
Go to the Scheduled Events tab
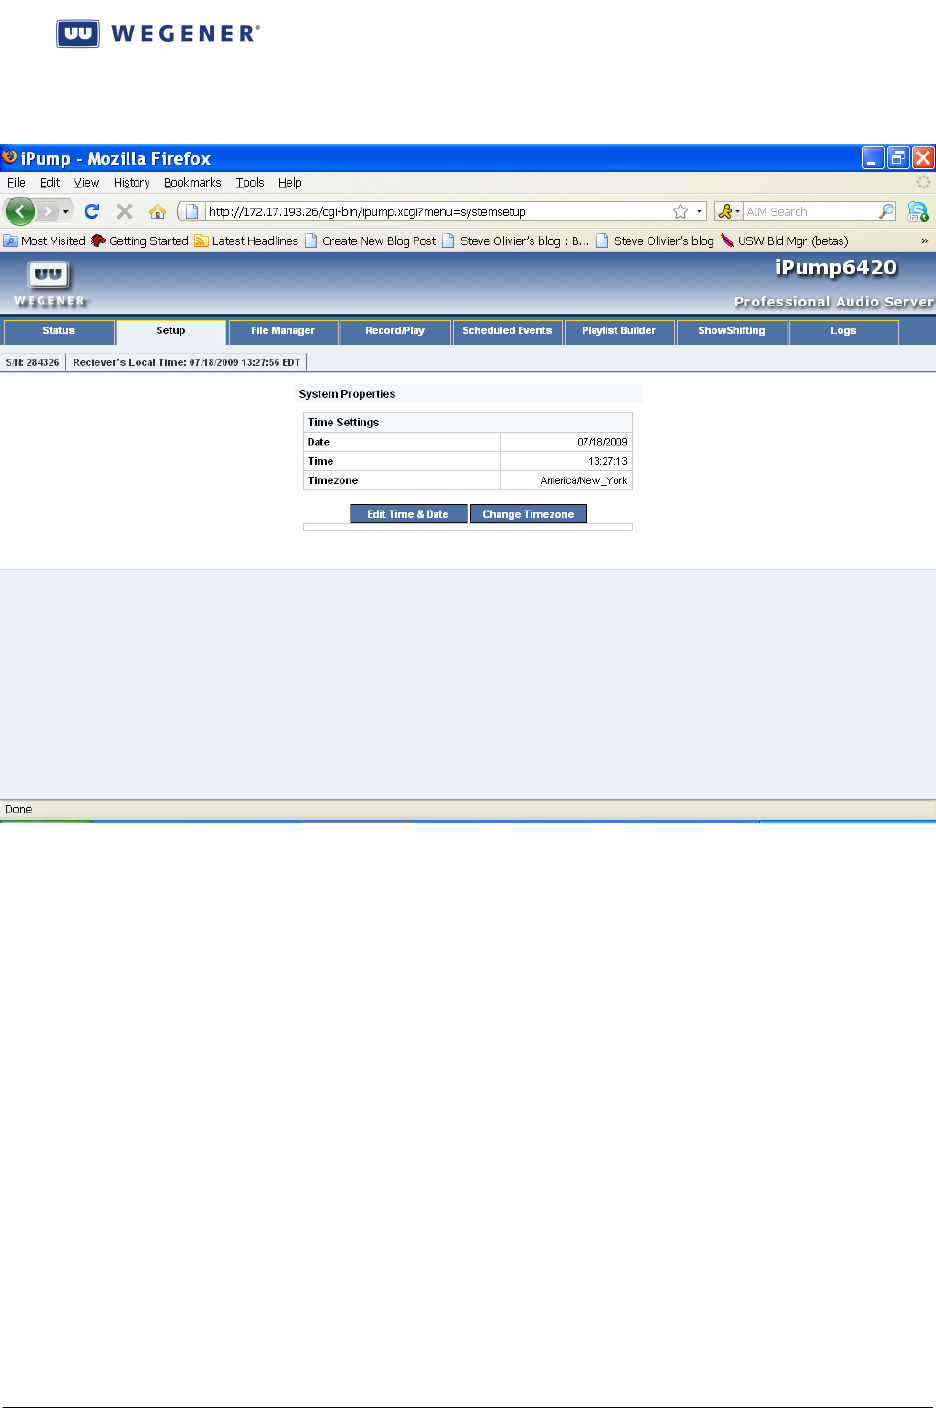tap(507, 331)
